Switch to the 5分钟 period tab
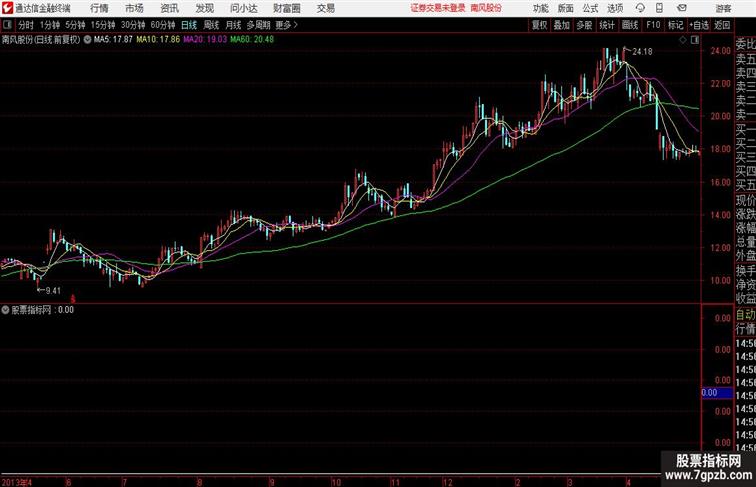The height and width of the screenshot is (487, 756). point(75,25)
